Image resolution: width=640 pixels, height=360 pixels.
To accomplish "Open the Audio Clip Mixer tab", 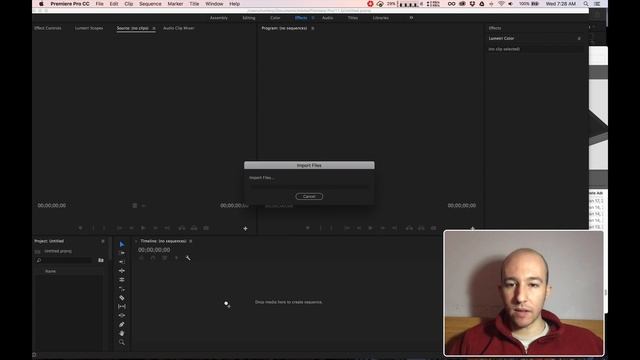I will click(179, 28).
